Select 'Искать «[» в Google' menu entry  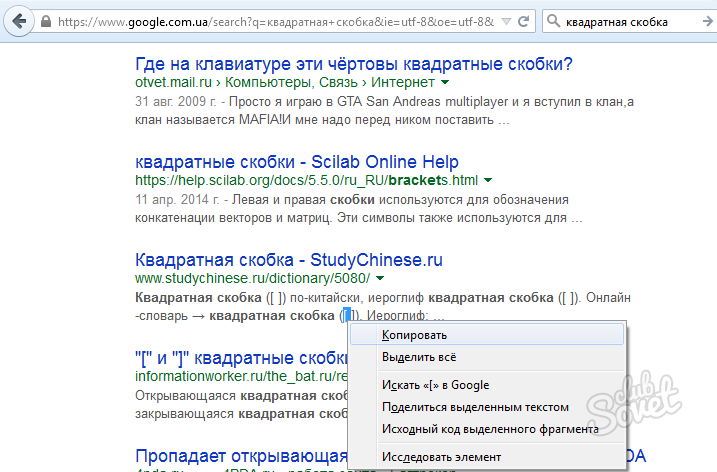point(435,385)
